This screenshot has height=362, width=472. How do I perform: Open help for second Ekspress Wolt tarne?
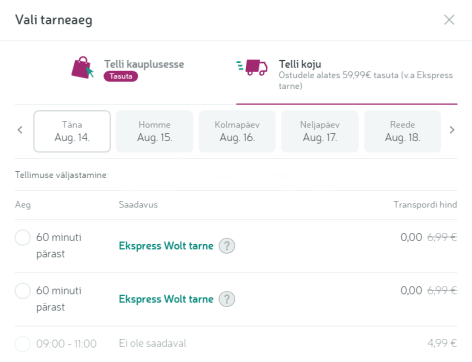227,299
